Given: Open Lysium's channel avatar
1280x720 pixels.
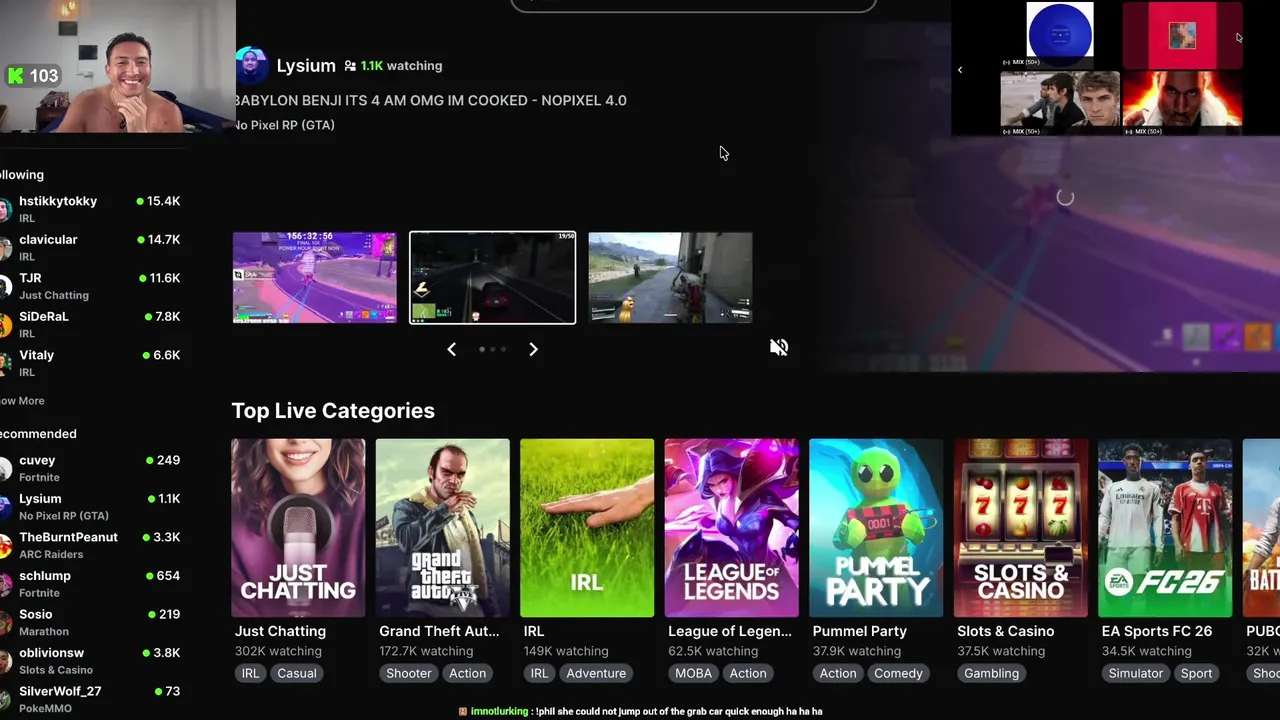Looking at the screenshot, I should 251,65.
